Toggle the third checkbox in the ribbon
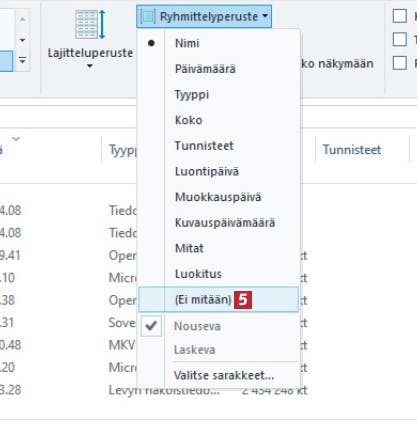 (400, 63)
